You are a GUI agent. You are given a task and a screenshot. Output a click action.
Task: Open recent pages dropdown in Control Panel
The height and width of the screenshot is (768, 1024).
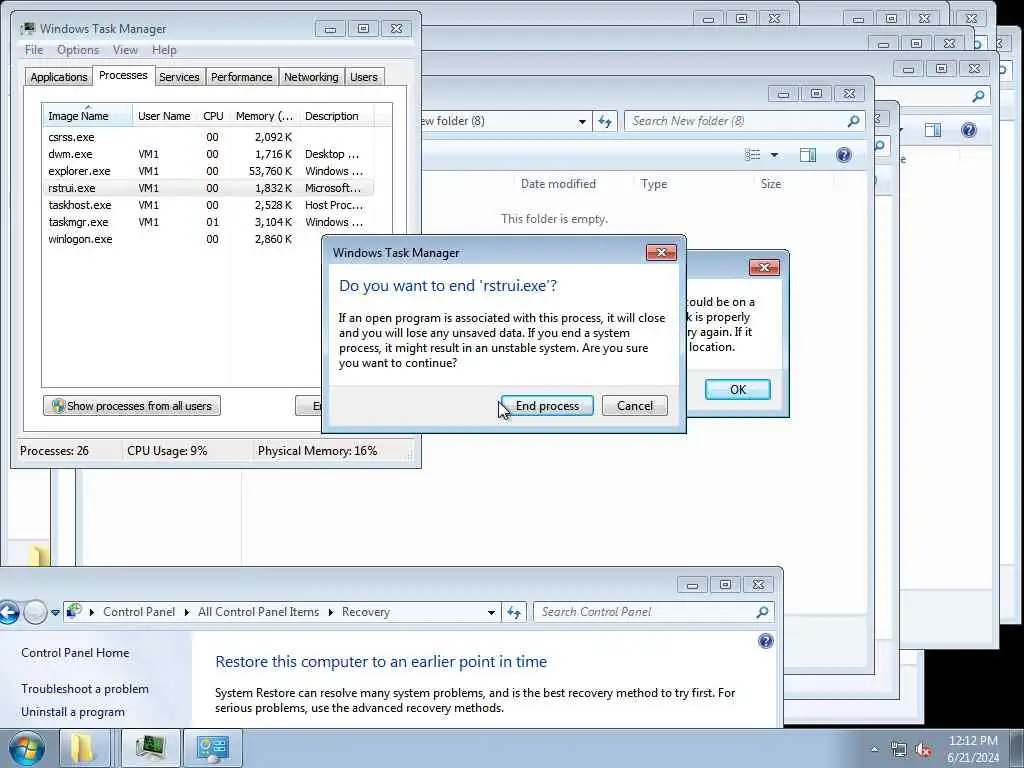point(56,613)
